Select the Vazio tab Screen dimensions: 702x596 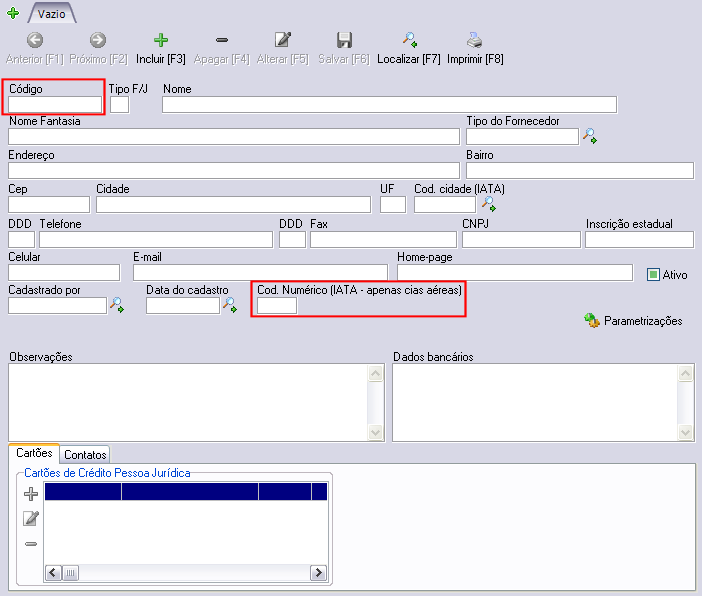coord(51,13)
